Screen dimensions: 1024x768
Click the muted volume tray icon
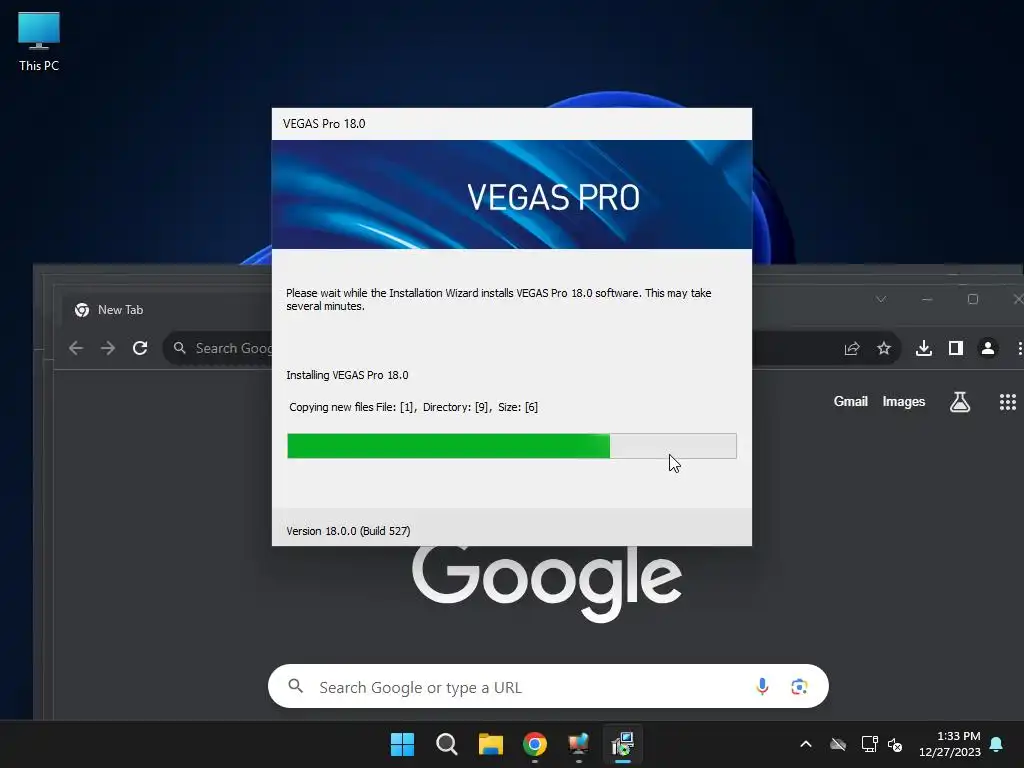[x=895, y=744]
